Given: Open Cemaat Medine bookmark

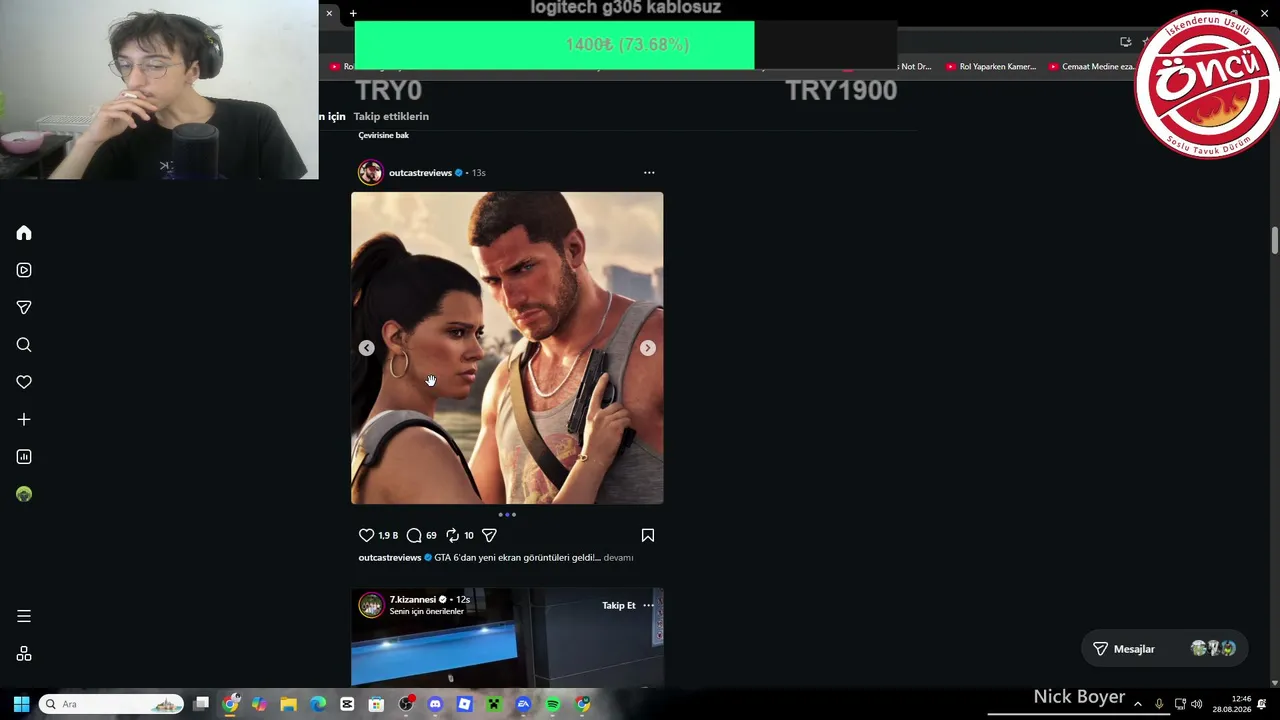Looking at the screenshot, I should click(1091, 67).
